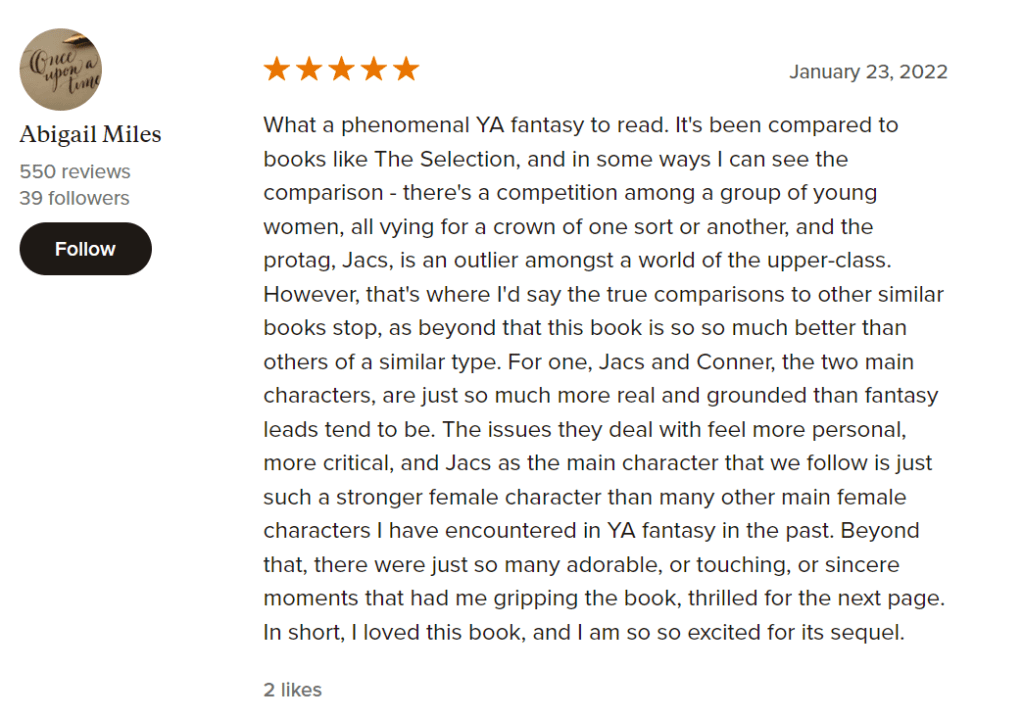Screen dimensions: 1023x719
Task: Click the fourth orange rating star
Action: 373,69
